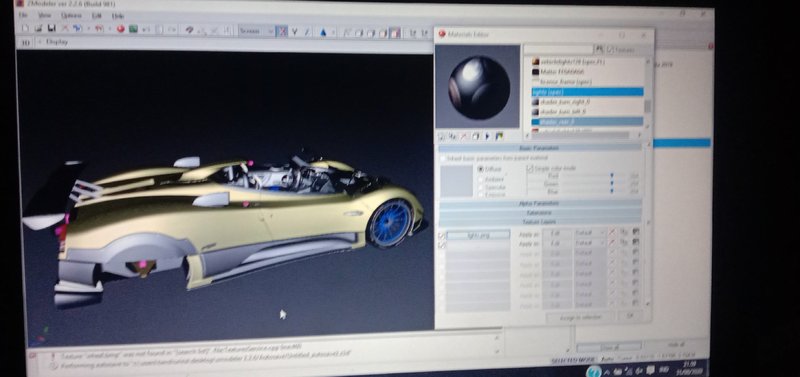Open the red Materials Editor sphere icon
The width and height of the screenshot is (800, 377).
[120, 29]
